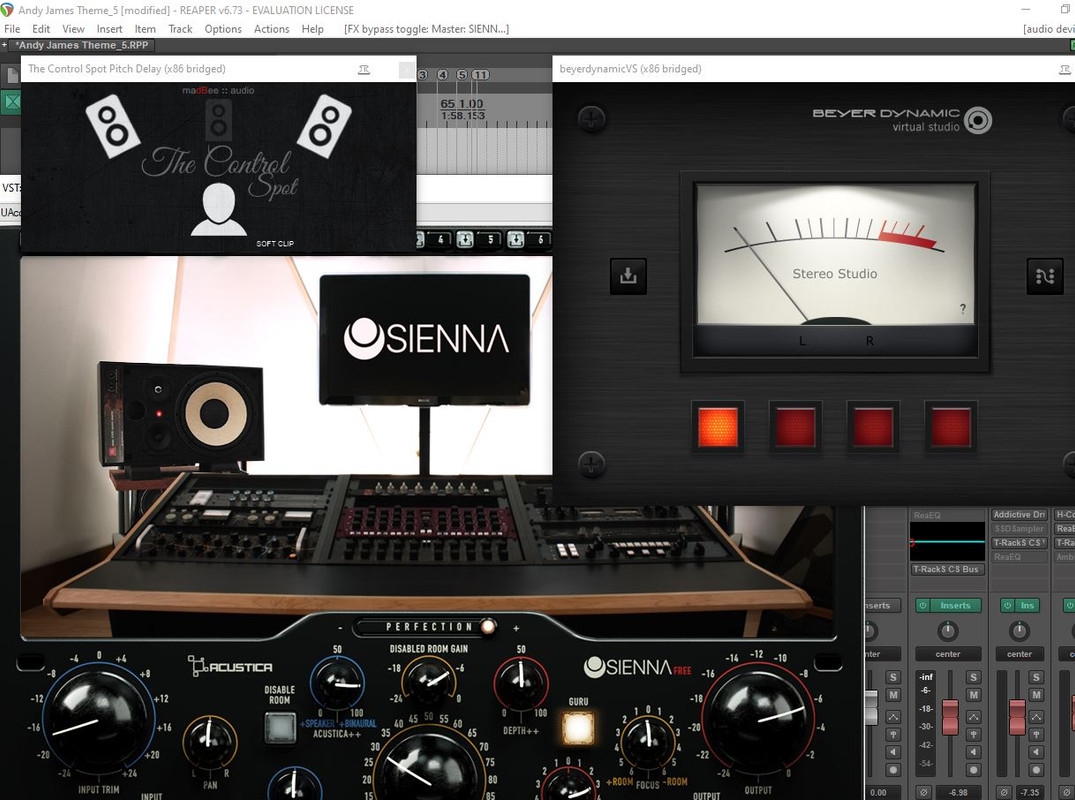Arm record on the -7.35 channel
1075x800 pixels.
pos(1036,770)
